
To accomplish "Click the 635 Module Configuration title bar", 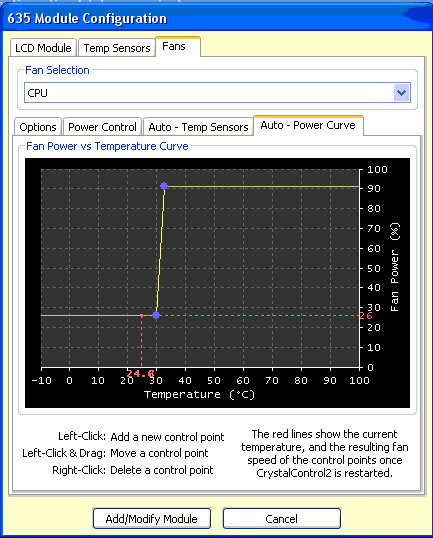I will (216, 19).
